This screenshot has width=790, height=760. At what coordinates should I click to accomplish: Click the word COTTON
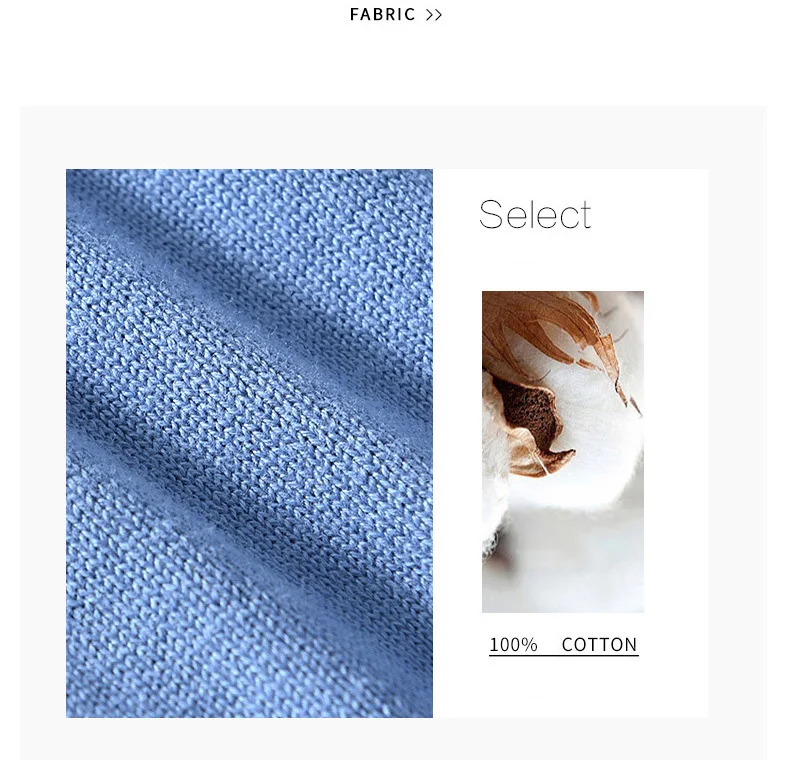[x=600, y=645]
